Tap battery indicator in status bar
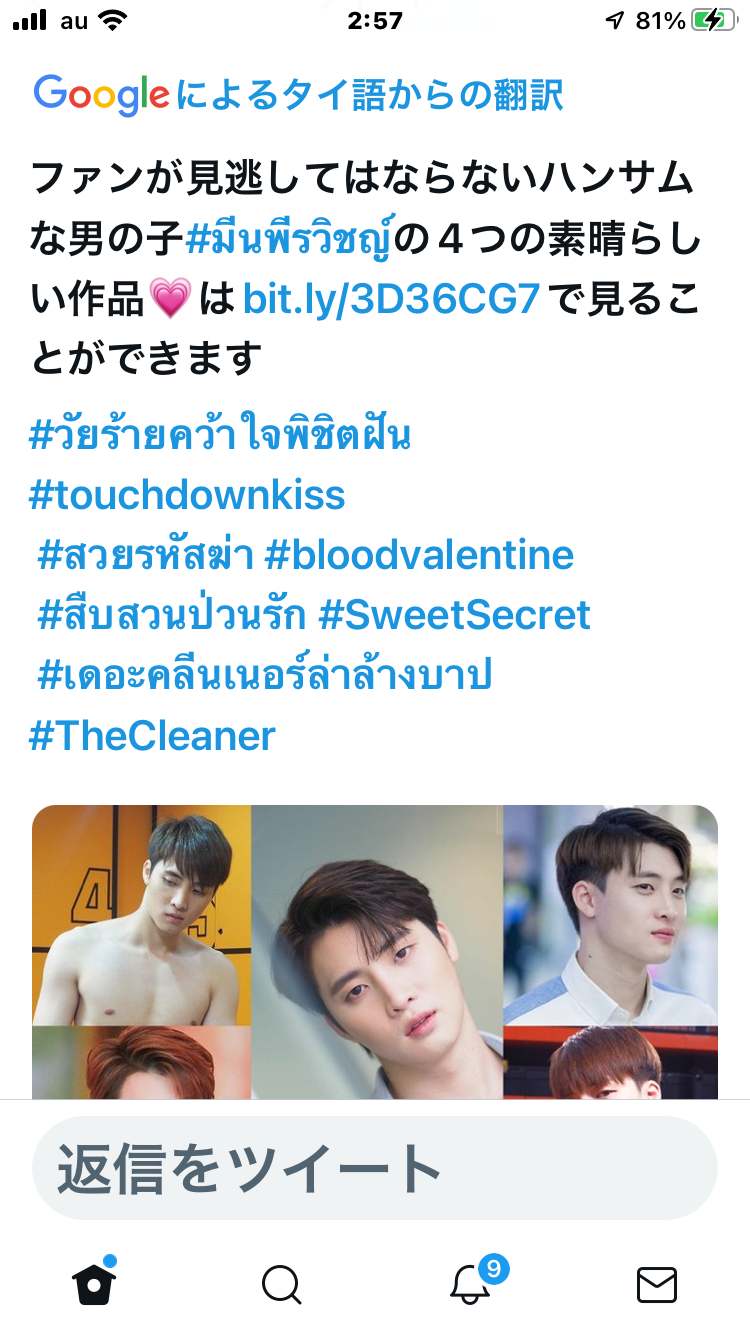The height and width of the screenshot is (1334, 750). (x=714, y=21)
